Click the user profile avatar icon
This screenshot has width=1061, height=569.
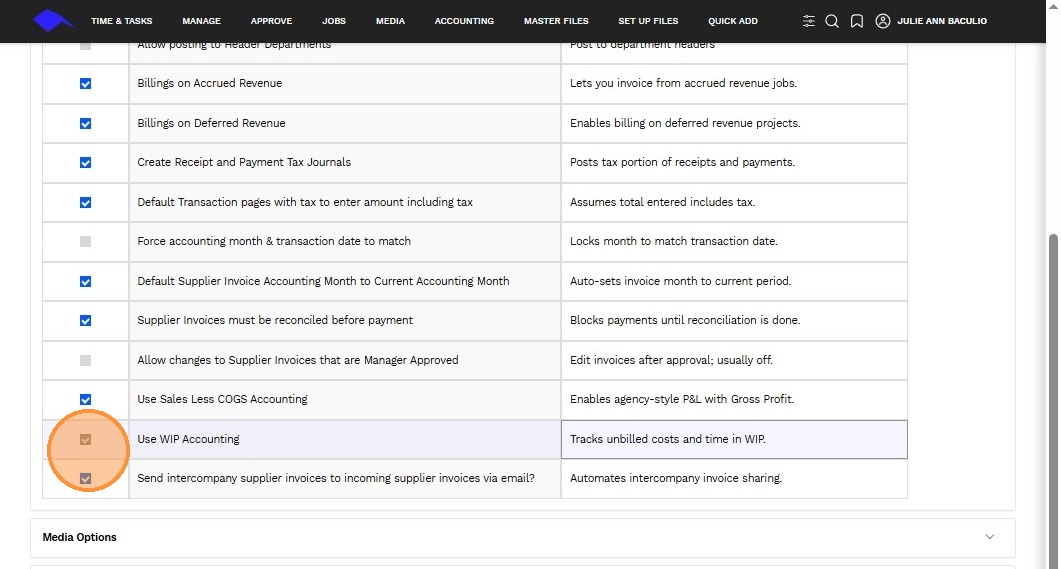click(883, 21)
